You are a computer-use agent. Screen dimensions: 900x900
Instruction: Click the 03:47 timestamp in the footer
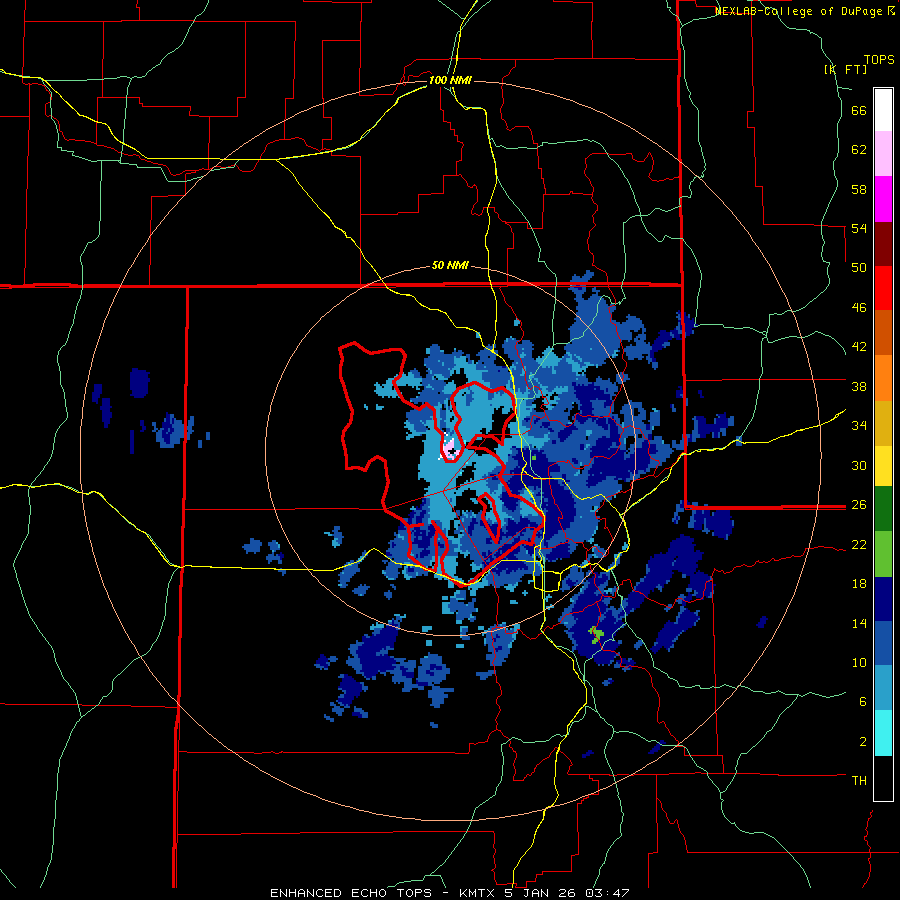pos(607,893)
